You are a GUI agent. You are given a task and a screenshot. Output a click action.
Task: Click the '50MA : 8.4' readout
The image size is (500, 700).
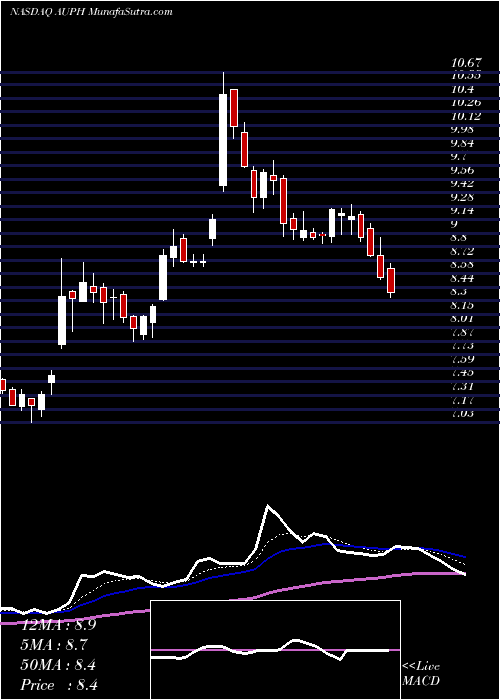(x=59, y=665)
